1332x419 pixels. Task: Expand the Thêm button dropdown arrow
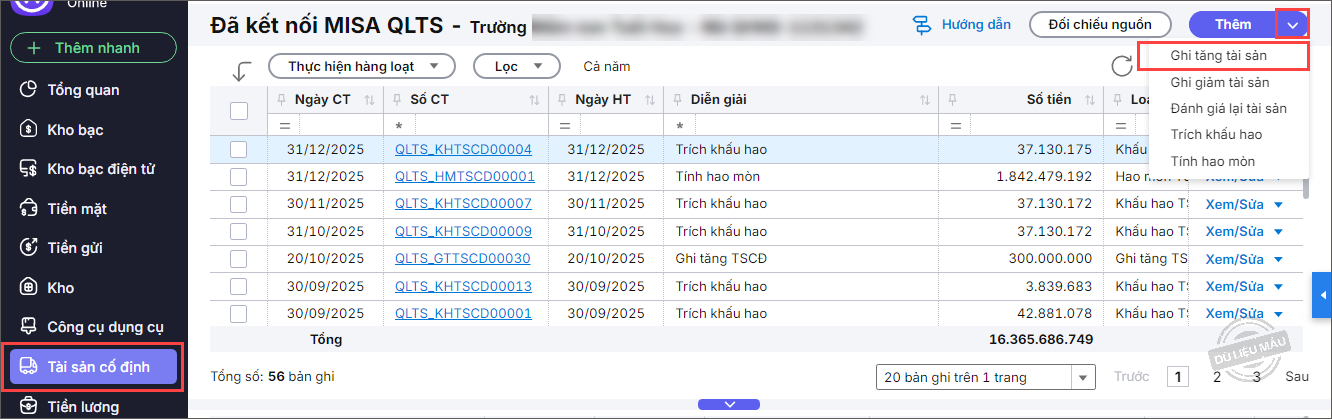pyautogui.click(x=1293, y=25)
